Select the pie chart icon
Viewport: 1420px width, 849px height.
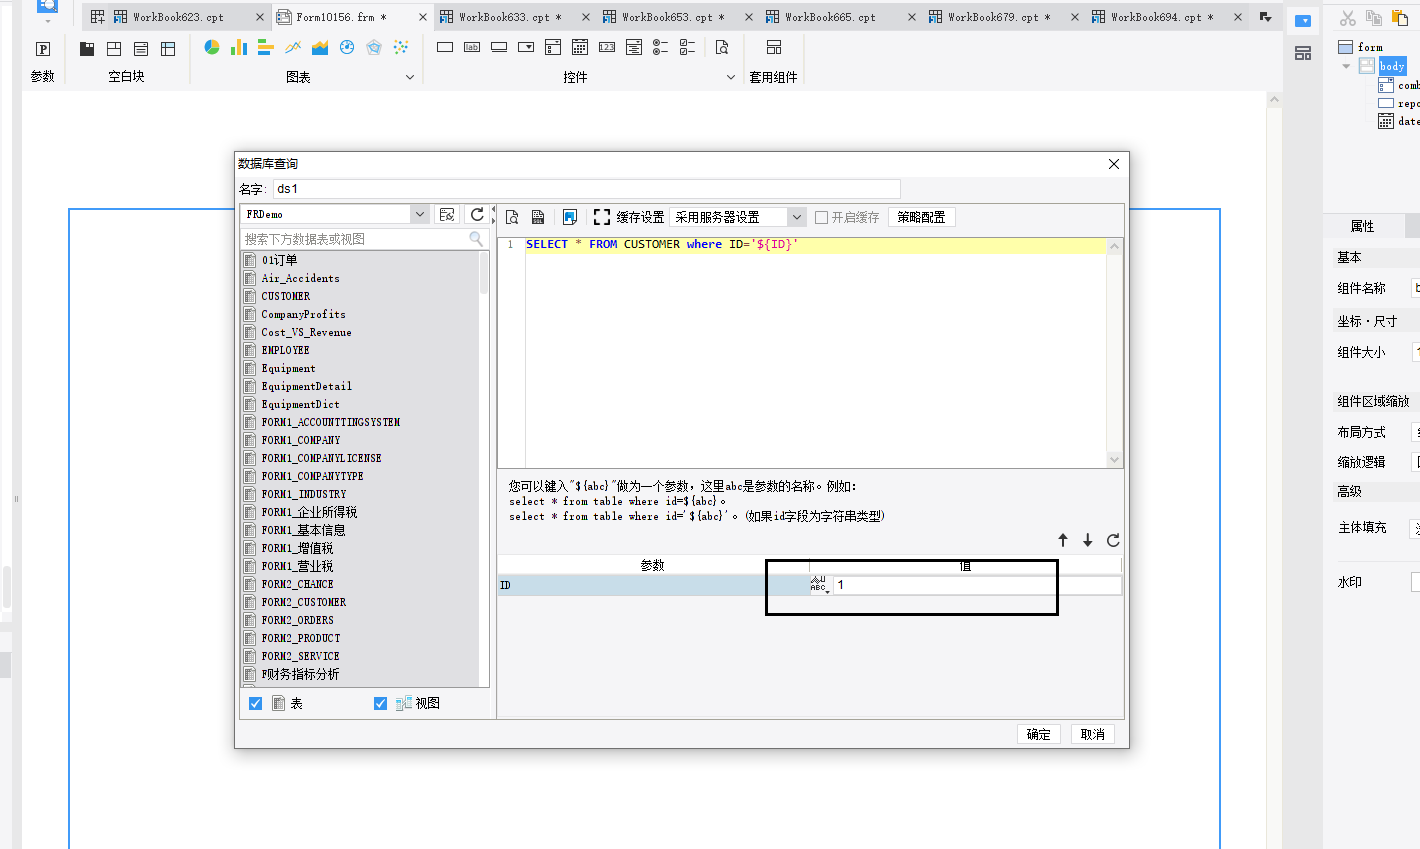[x=212, y=47]
